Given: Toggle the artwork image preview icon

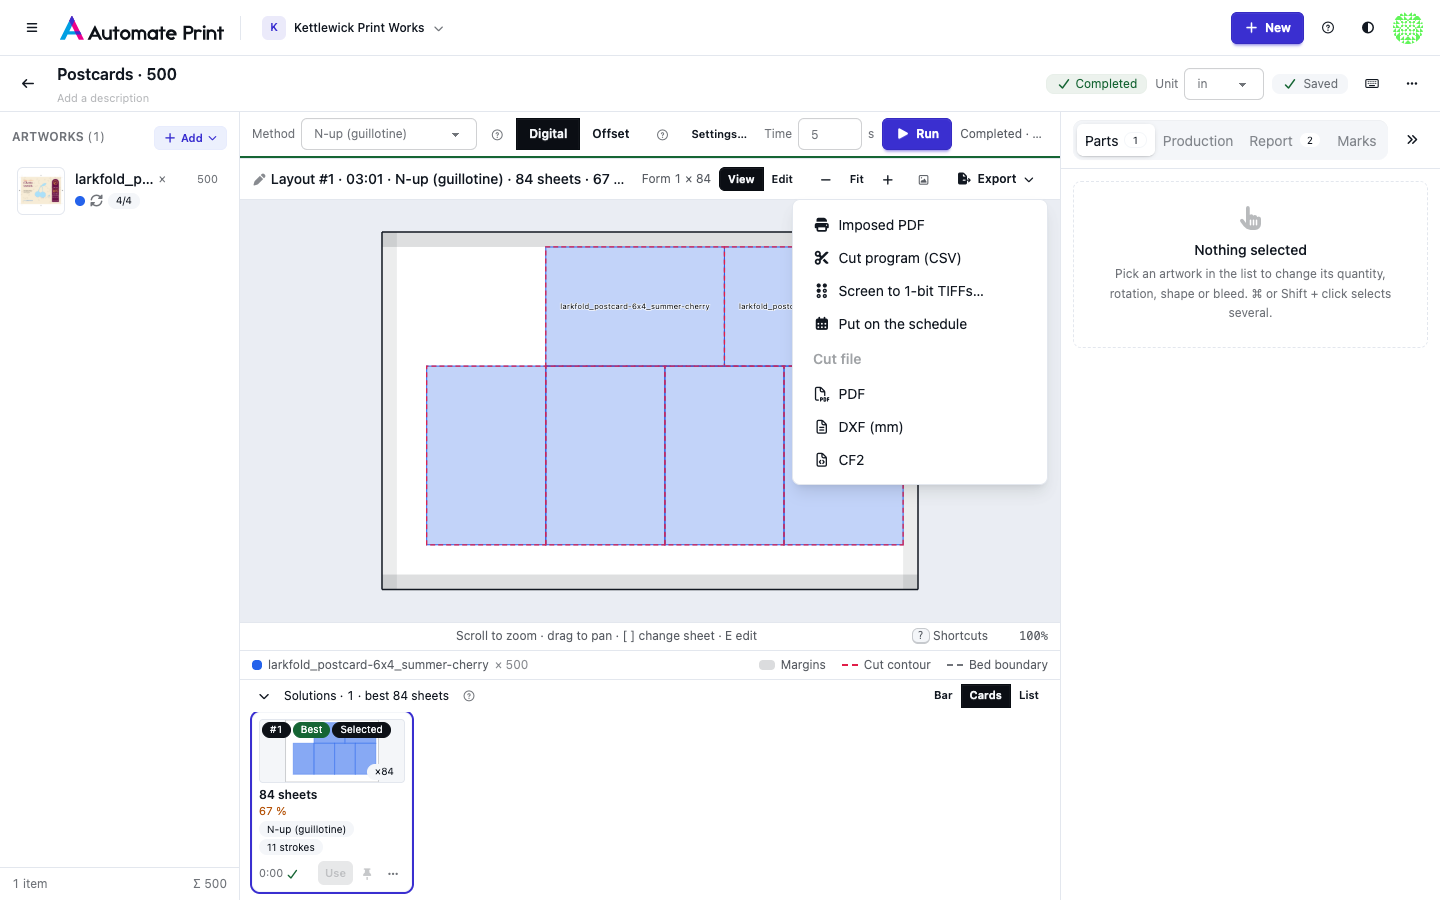Looking at the screenshot, I should (x=923, y=180).
